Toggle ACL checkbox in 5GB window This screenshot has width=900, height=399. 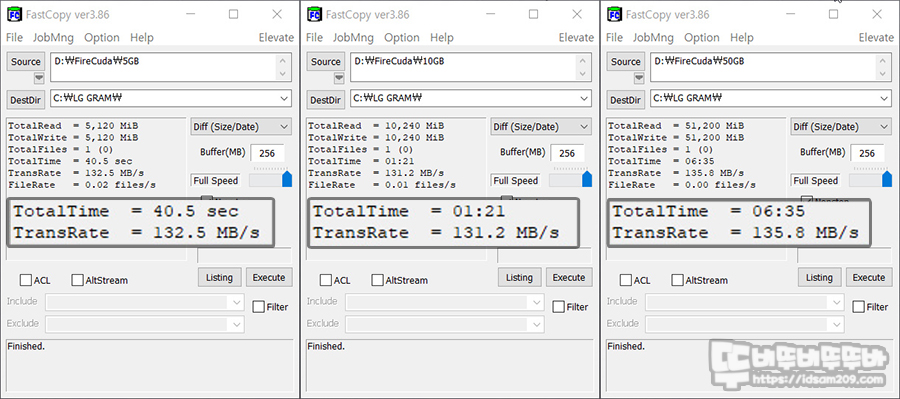tap(26, 280)
